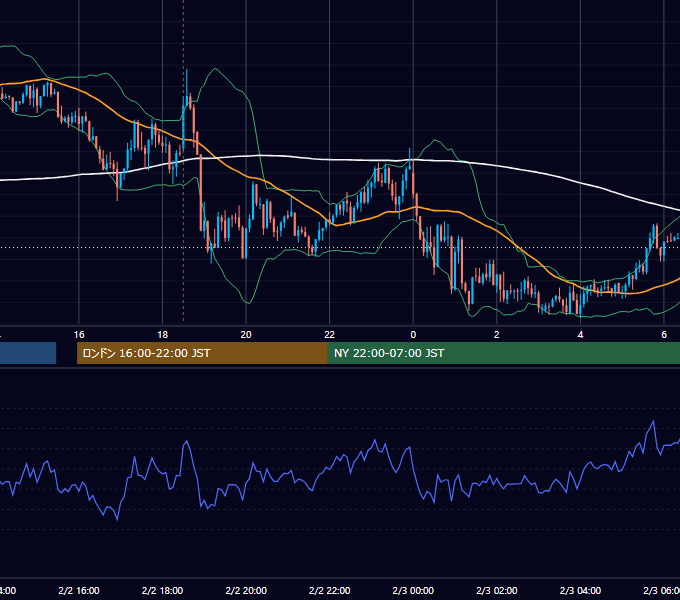Image resolution: width=680 pixels, height=600 pixels.
Task: Click the '20' hour label on price chart axis
Action: click(x=246, y=335)
